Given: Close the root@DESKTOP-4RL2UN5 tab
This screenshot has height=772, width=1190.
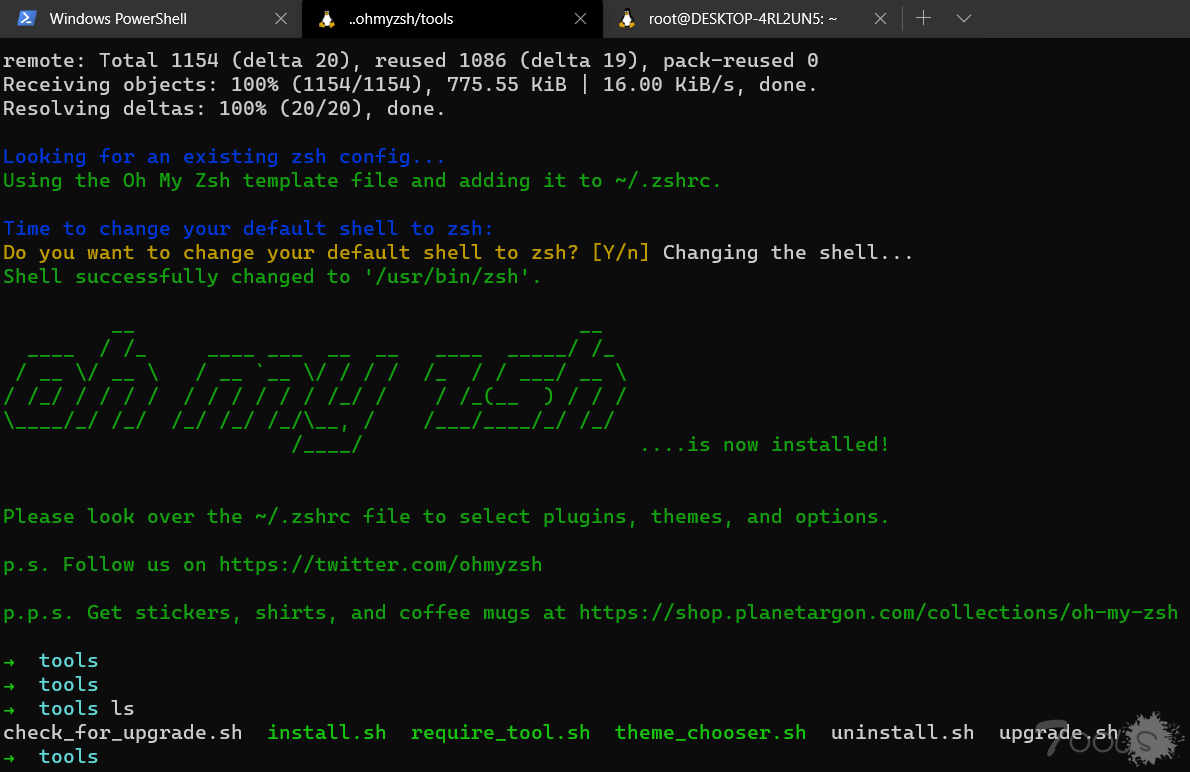Looking at the screenshot, I should click(x=880, y=19).
